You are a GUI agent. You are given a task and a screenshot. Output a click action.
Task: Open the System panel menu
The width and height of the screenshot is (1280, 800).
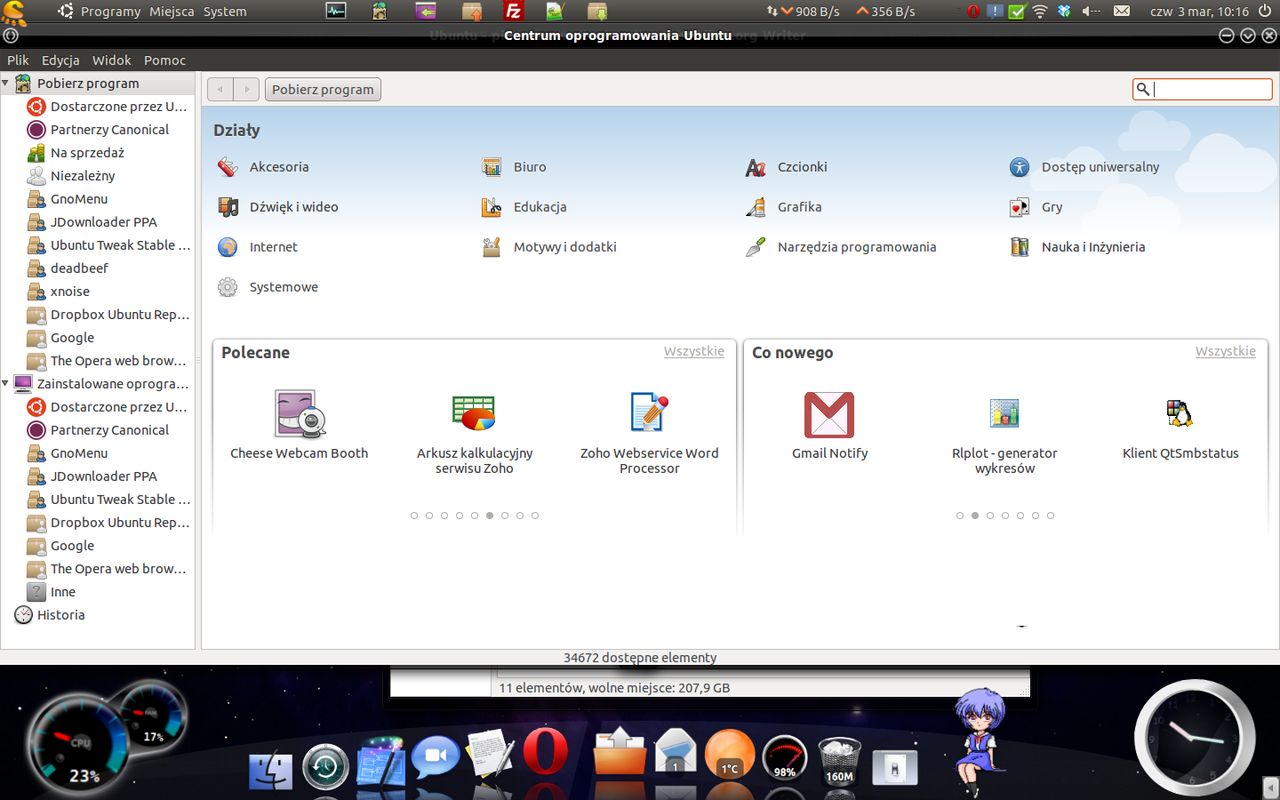pos(224,11)
